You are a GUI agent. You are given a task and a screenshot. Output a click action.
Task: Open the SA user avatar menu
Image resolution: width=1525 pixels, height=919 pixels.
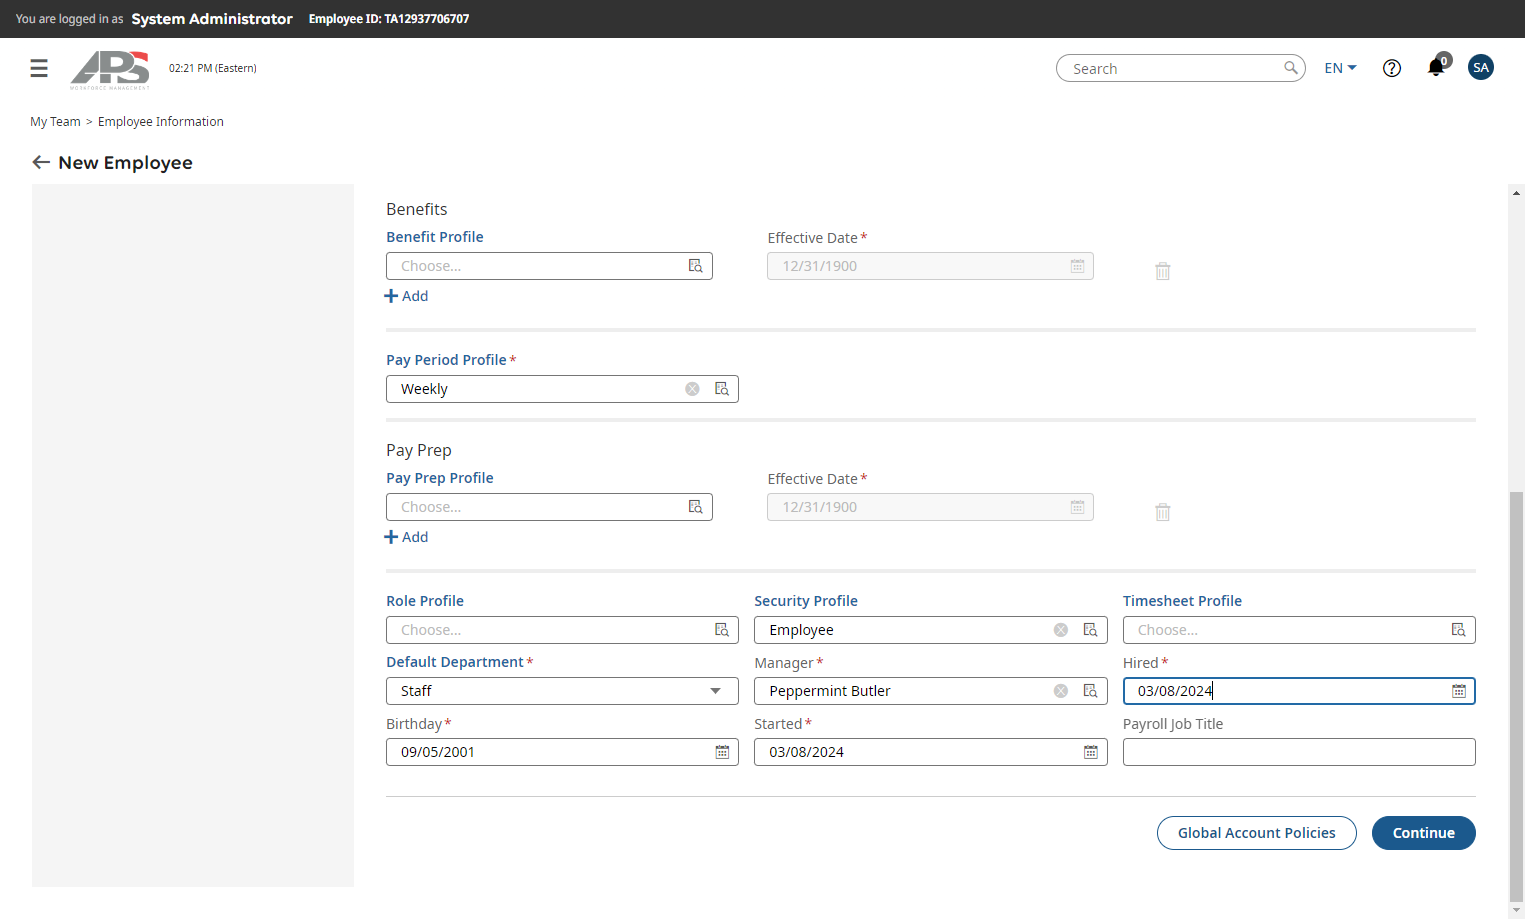click(x=1480, y=67)
